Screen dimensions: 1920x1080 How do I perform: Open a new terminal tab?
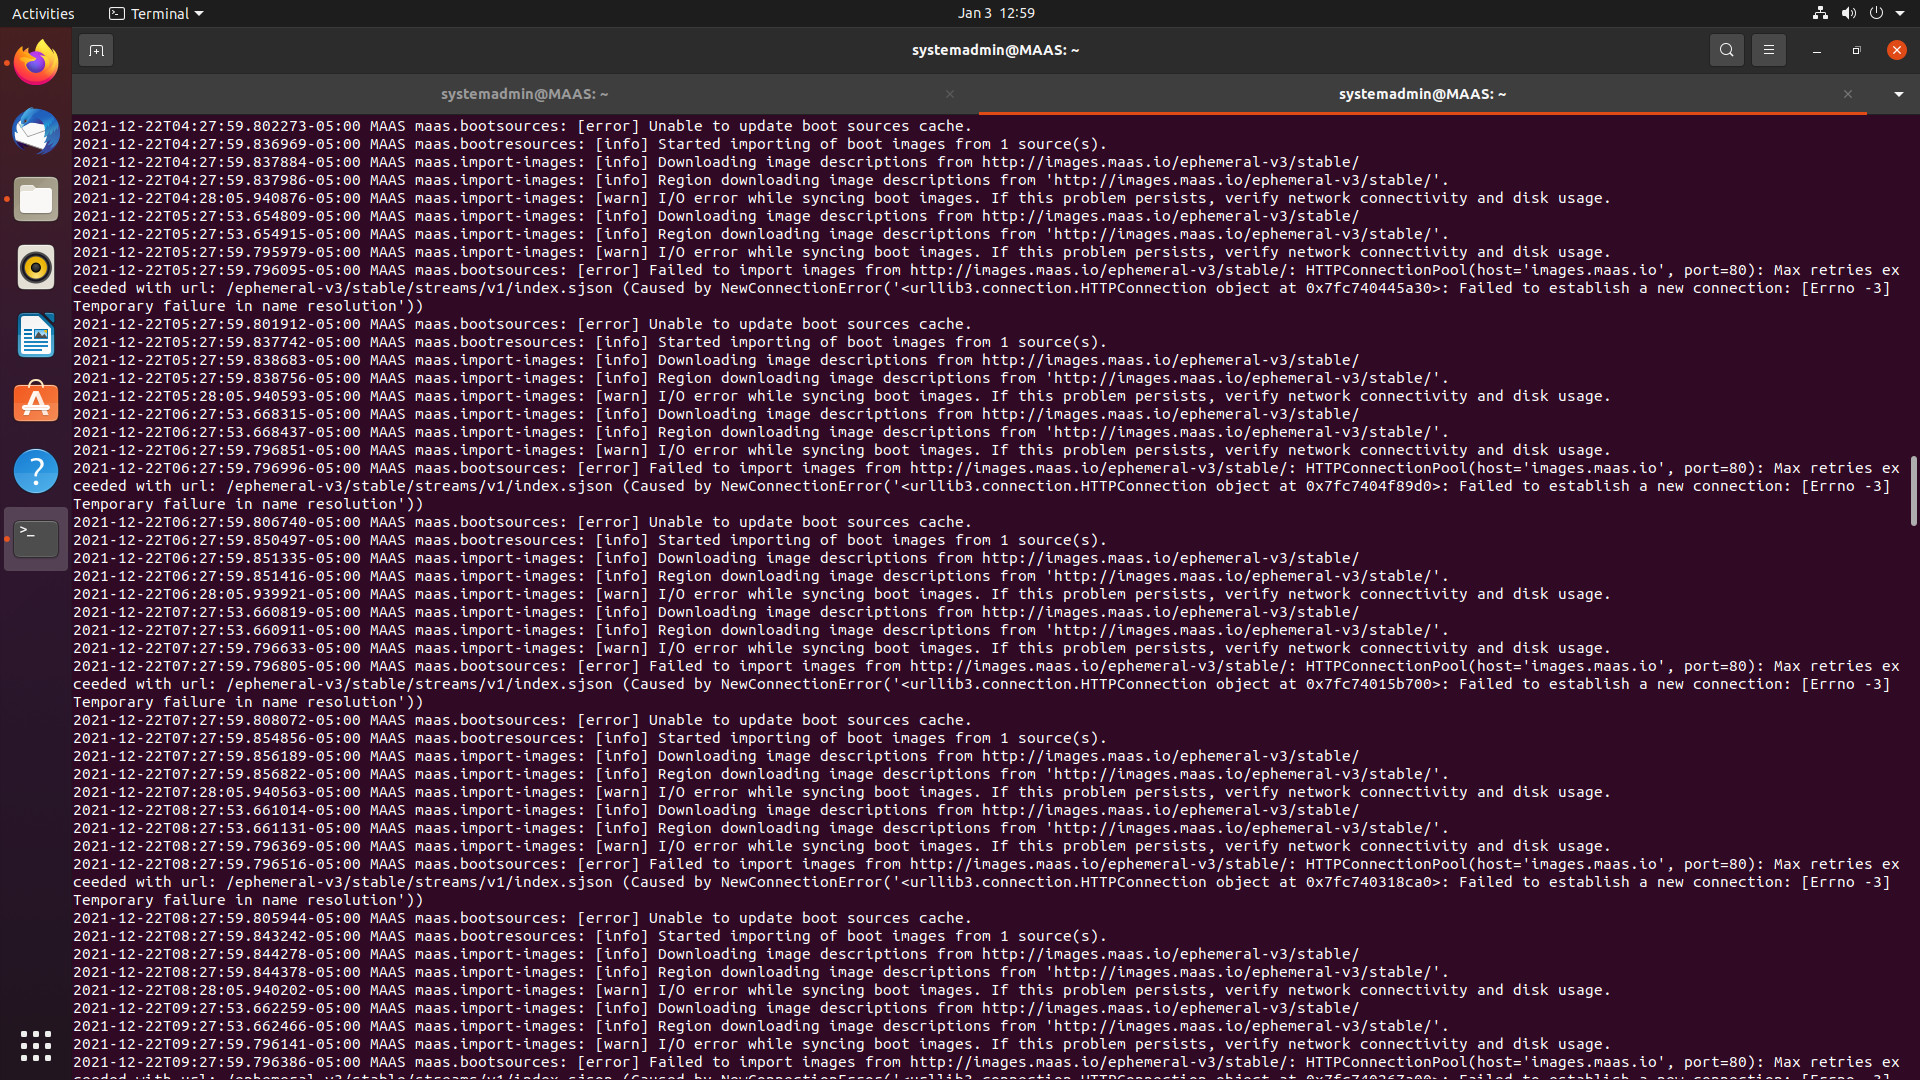click(x=96, y=50)
